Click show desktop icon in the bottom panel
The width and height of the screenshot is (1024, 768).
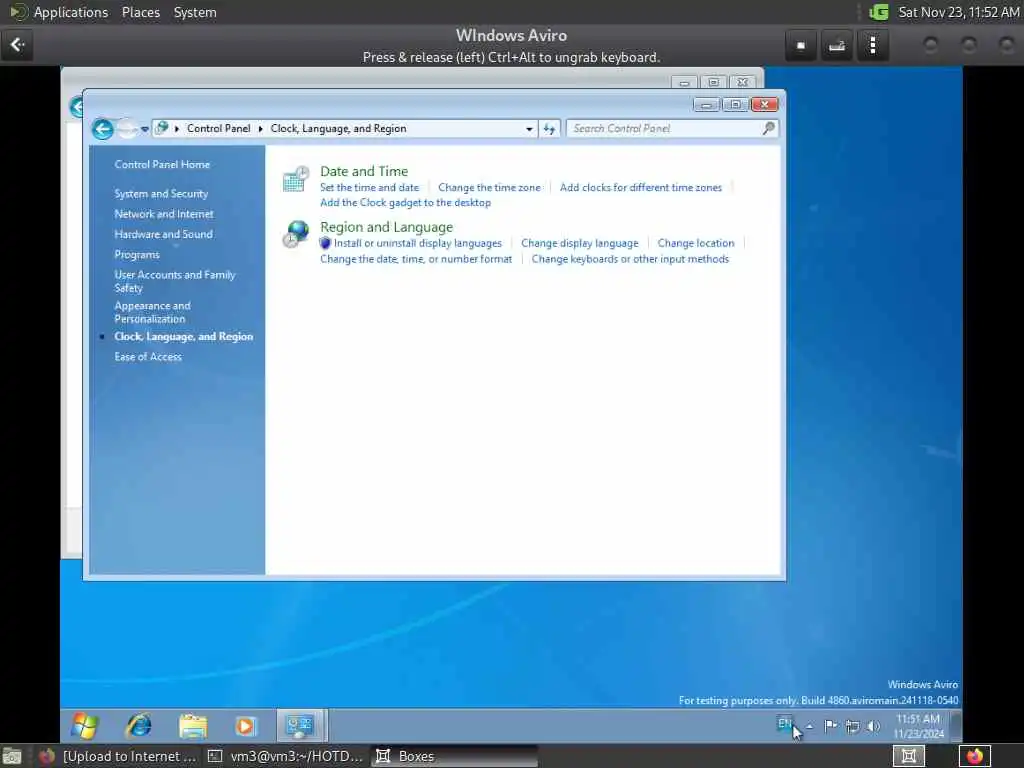12,757
